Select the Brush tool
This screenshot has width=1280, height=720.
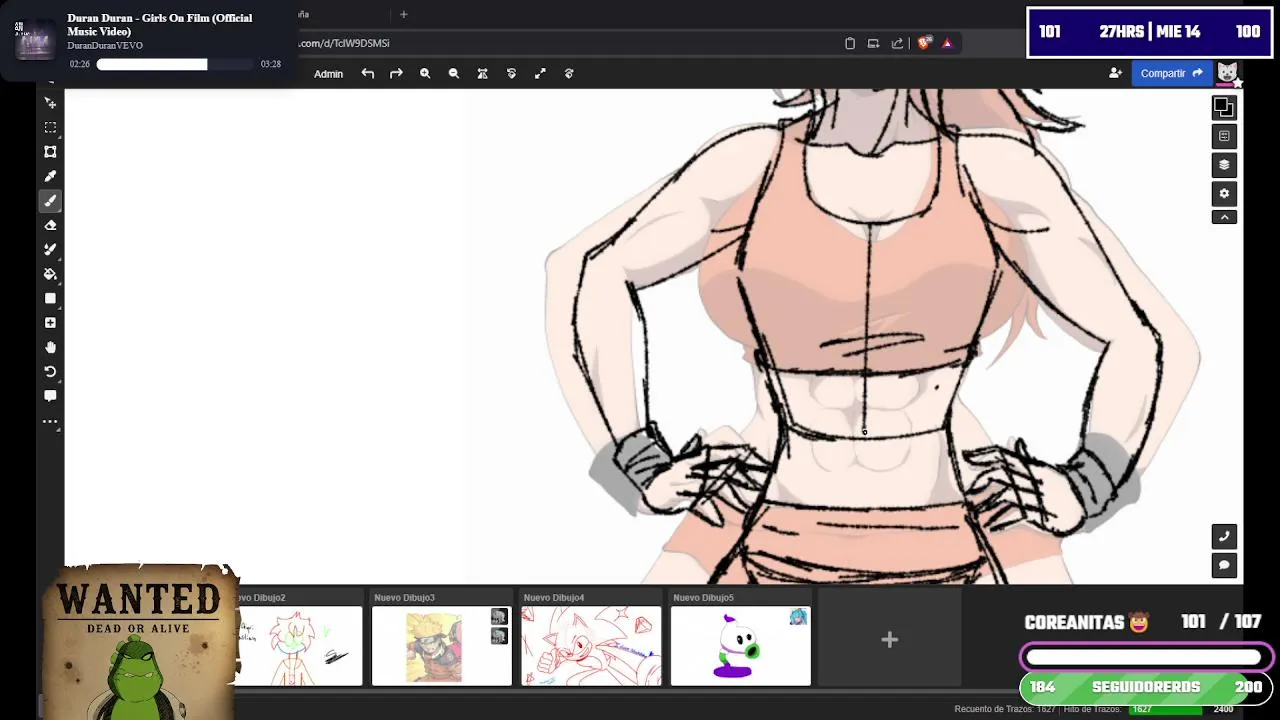click(x=50, y=201)
